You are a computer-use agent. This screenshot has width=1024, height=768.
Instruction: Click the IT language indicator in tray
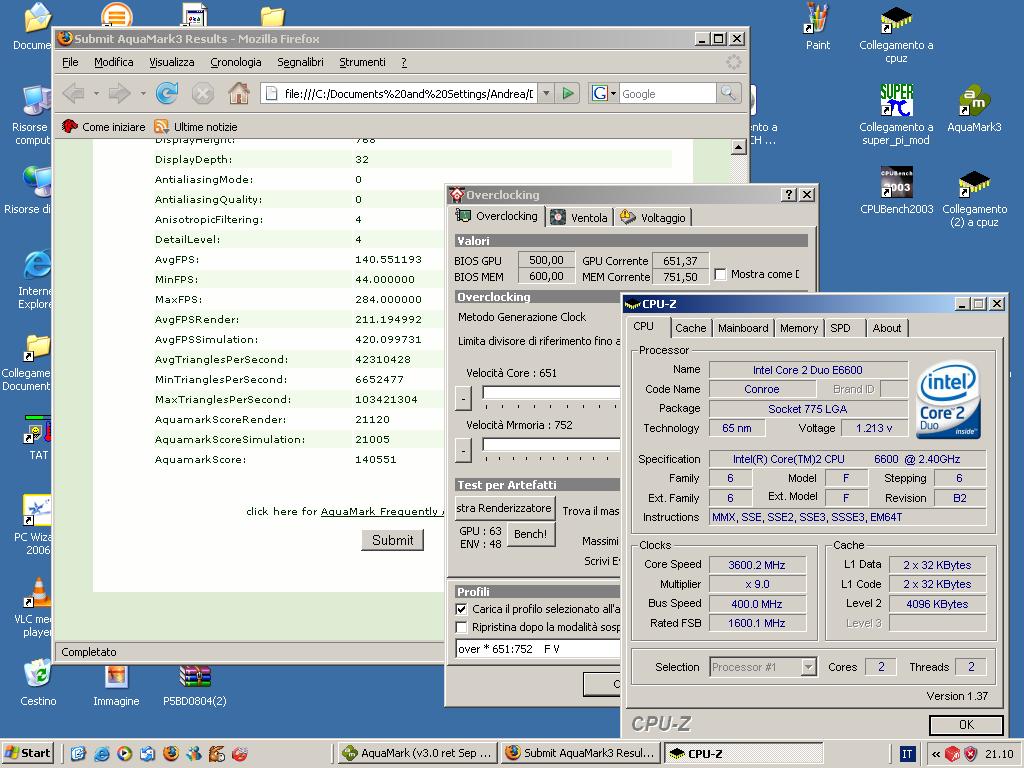click(x=907, y=754)
